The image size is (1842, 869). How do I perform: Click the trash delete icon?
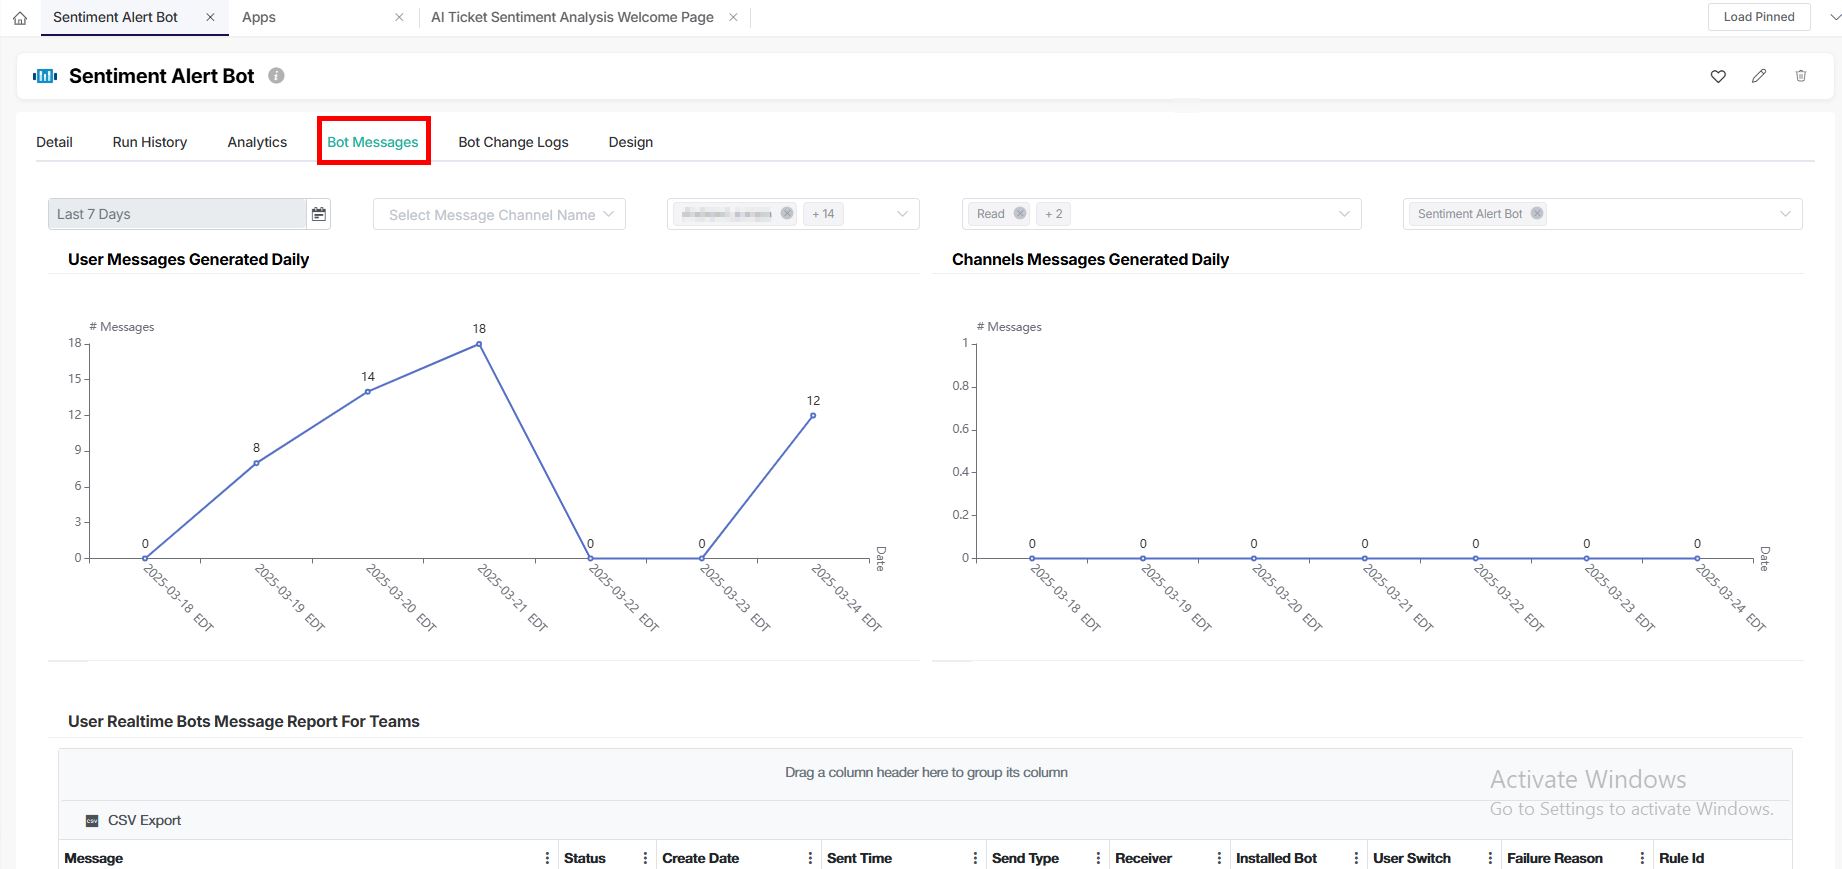[x=1801, y=76]
